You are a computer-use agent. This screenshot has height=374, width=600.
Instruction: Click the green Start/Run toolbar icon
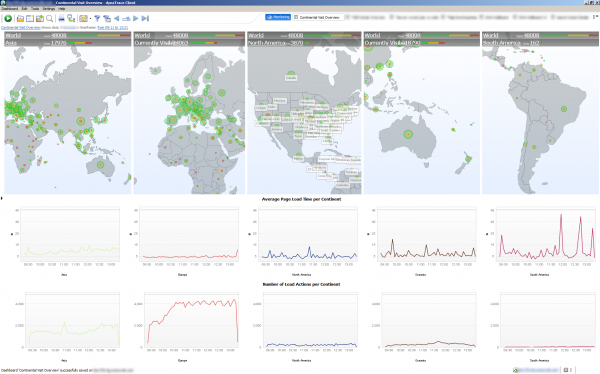click(8, 18)
